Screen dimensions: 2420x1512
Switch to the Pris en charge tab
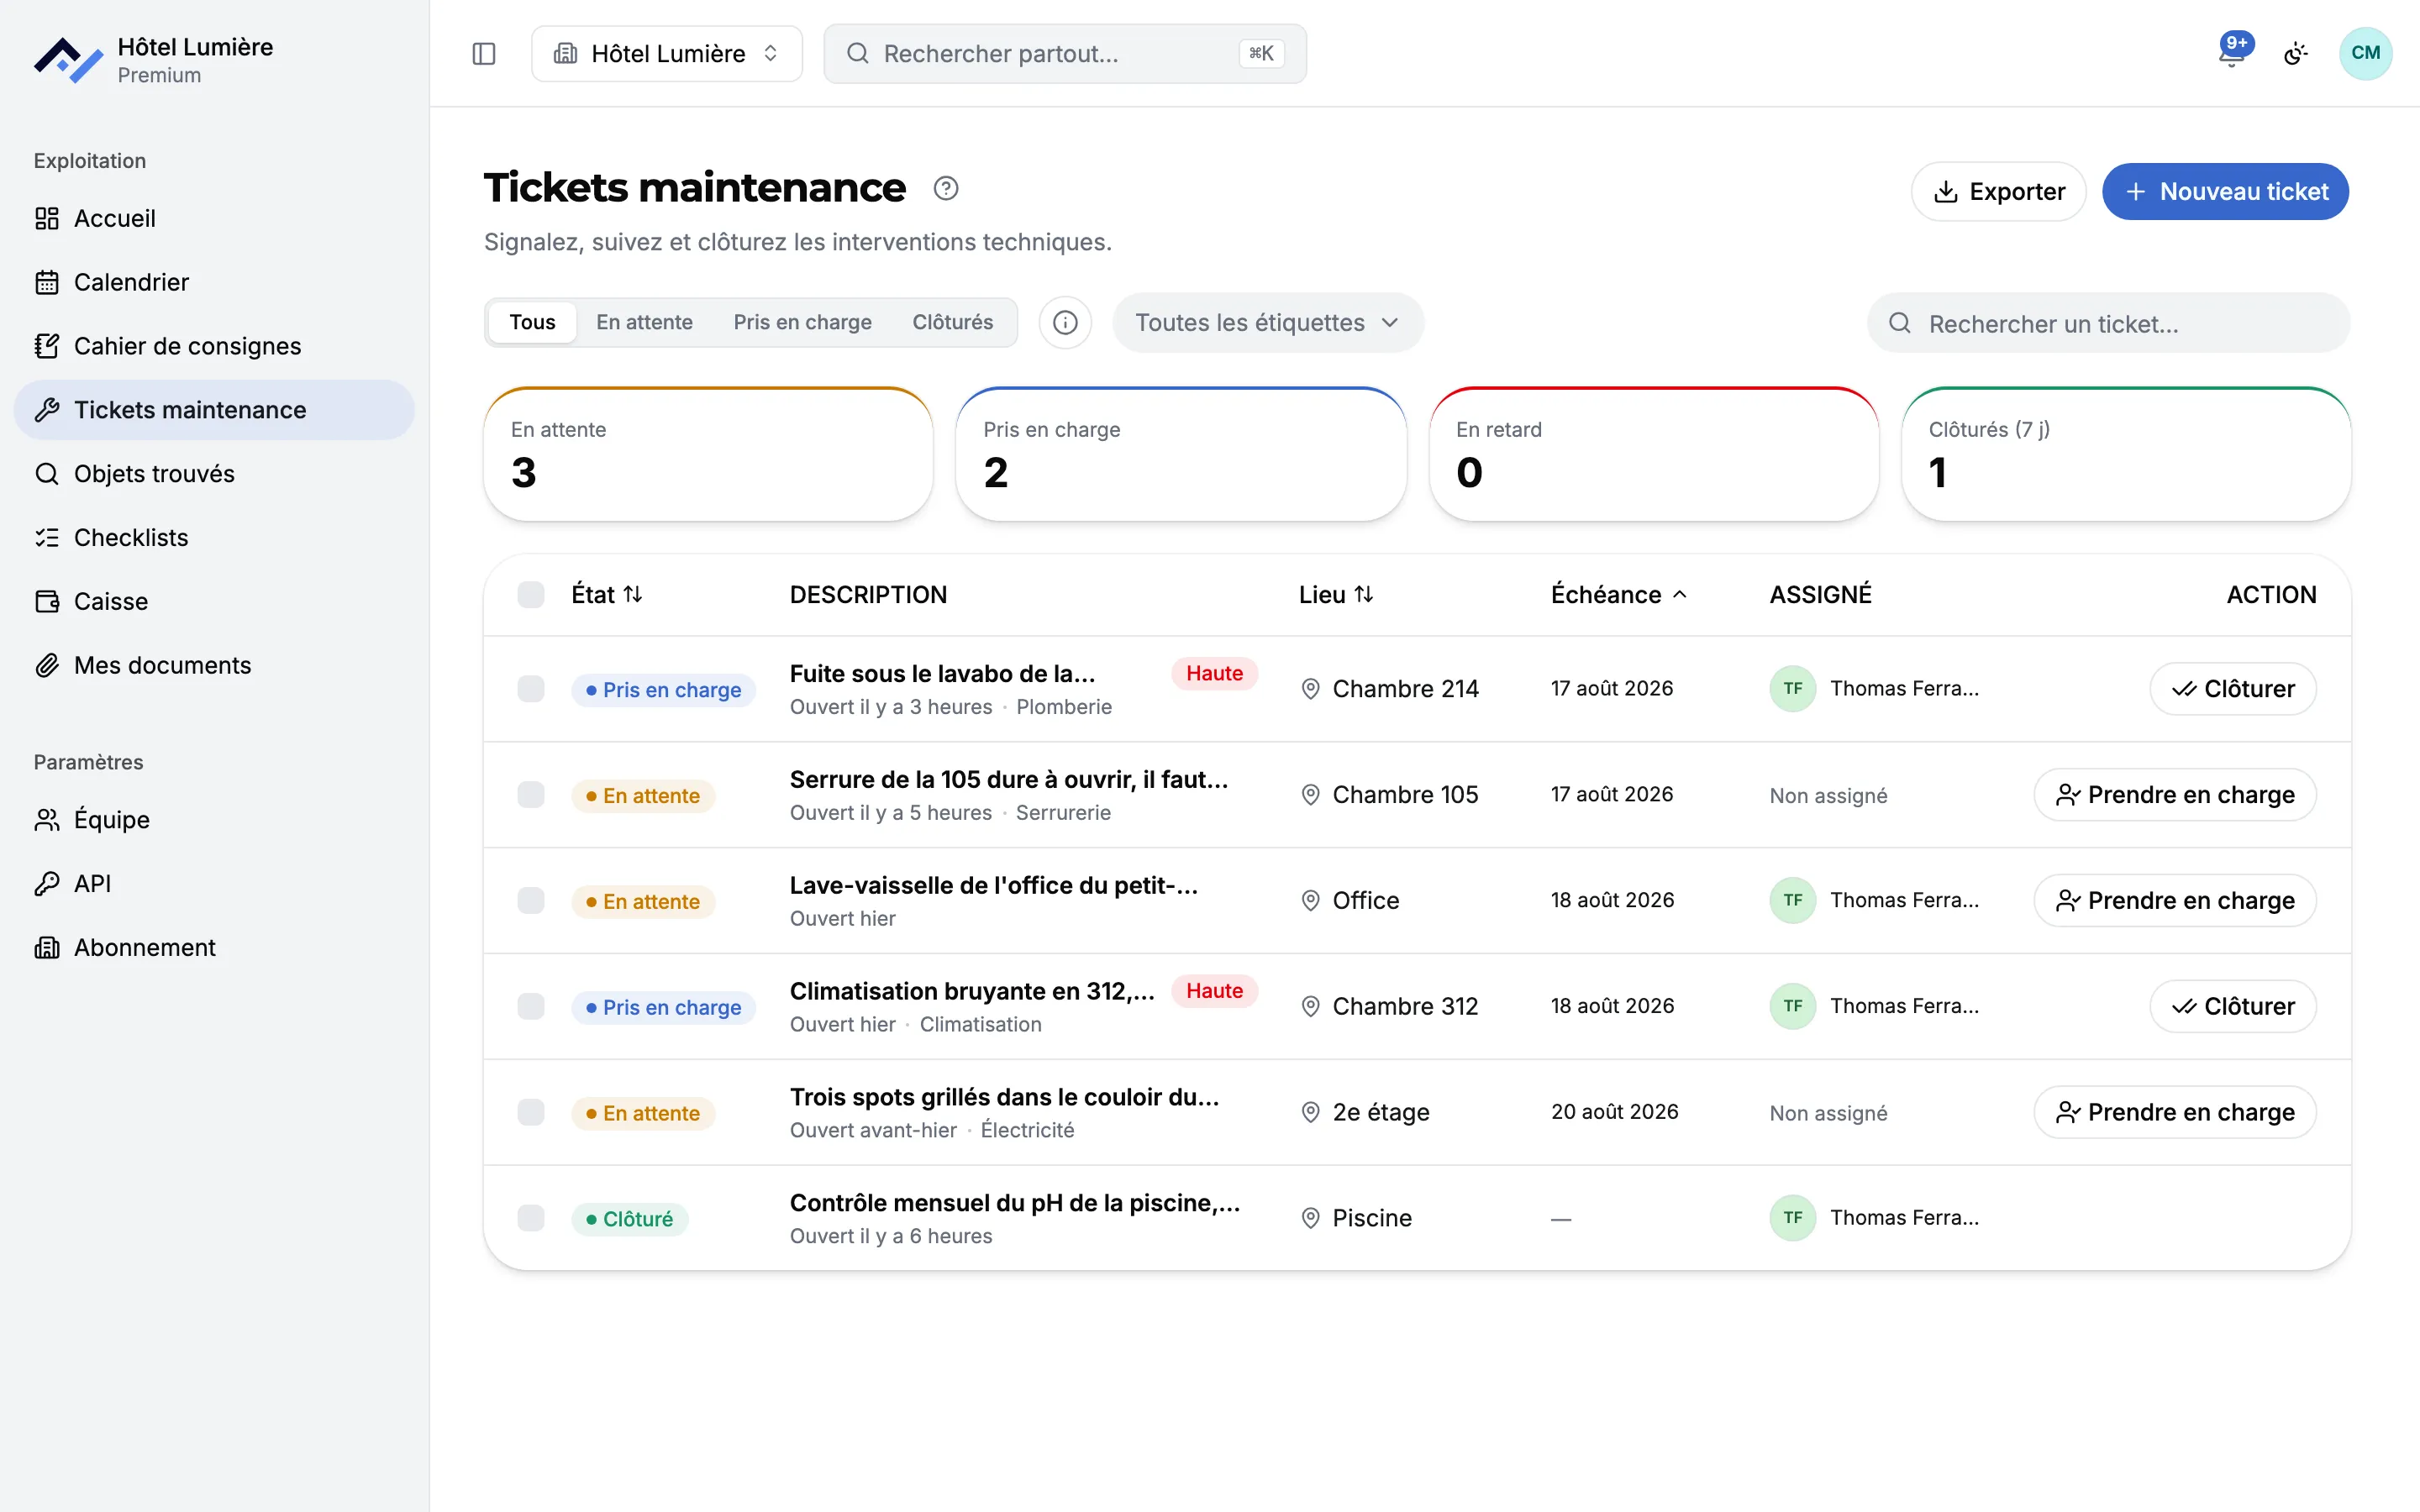coord(802,322)
